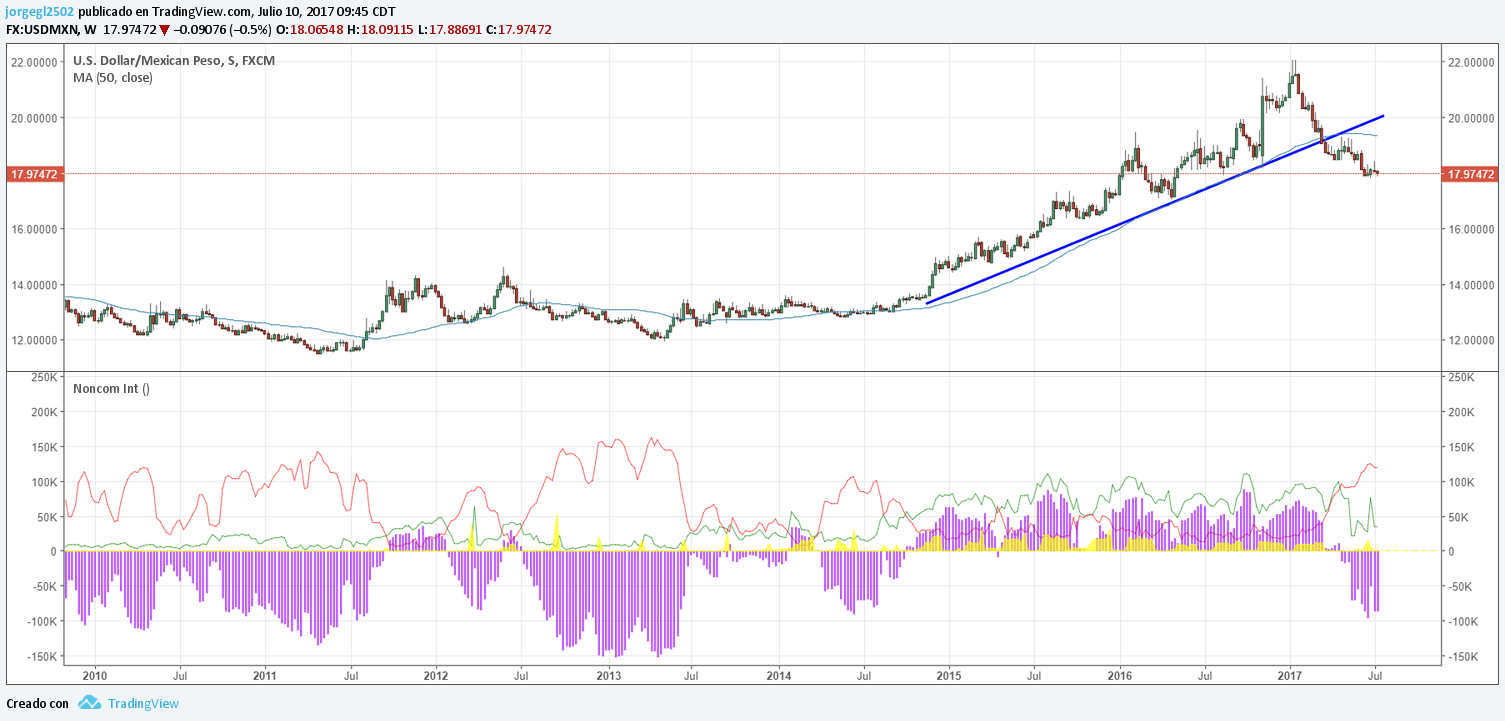Click the close value C:17.97472
Screen dimensions: 1505x721
tap(518, 29)
